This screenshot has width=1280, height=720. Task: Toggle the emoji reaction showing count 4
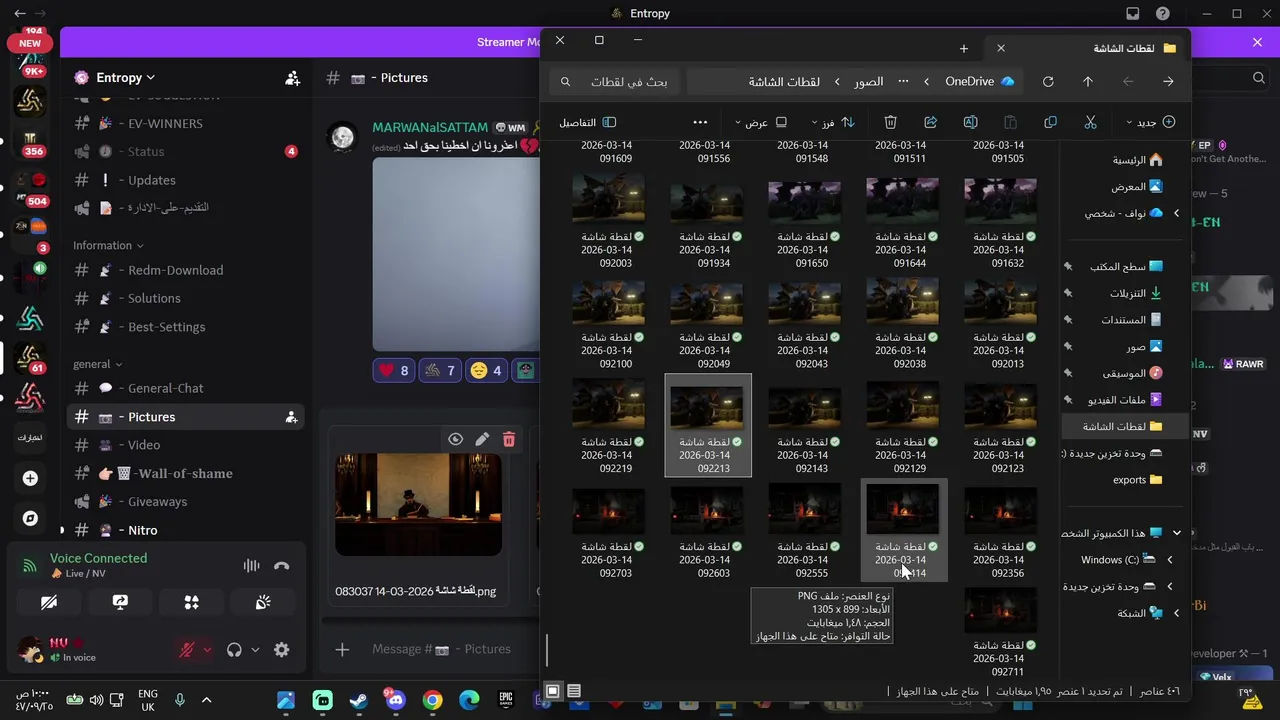(486, 370)
